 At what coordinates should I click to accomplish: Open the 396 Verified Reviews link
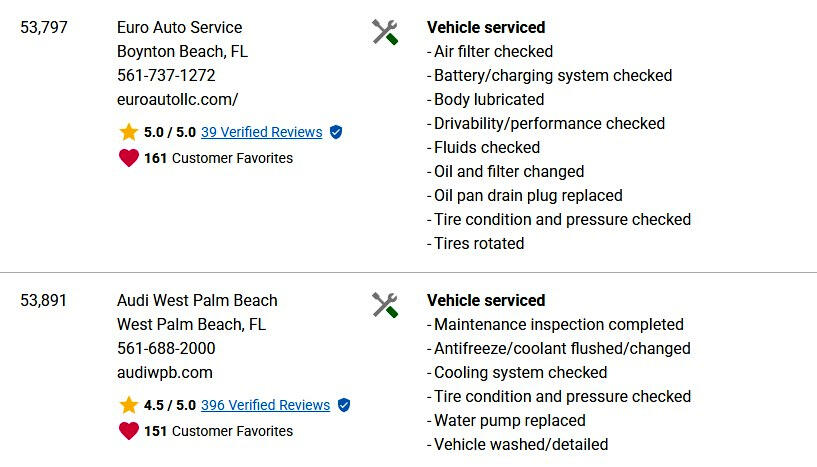click(265, 405)
